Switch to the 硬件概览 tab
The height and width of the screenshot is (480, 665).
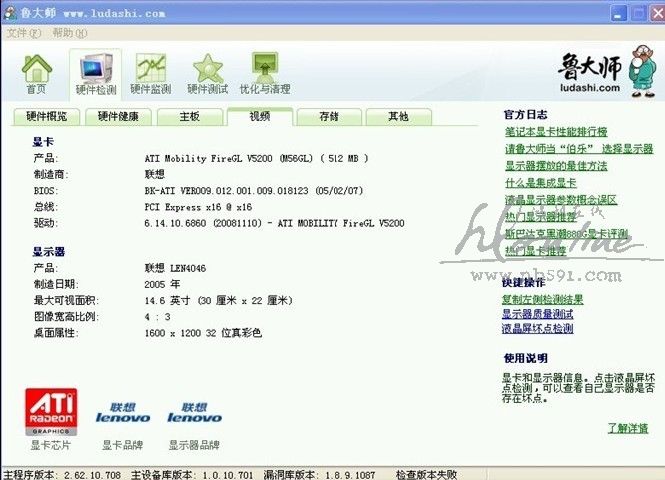coord(47,117)
